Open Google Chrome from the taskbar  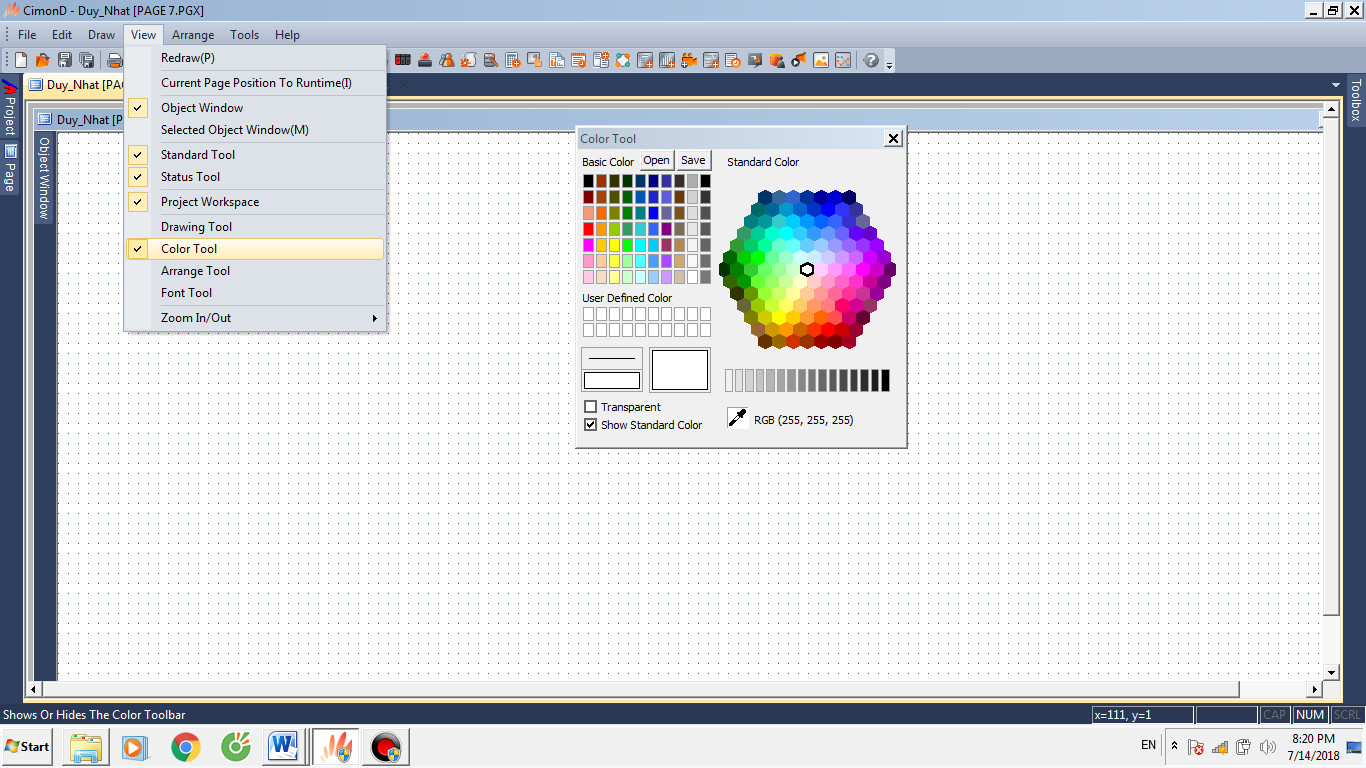coord(185,747)
